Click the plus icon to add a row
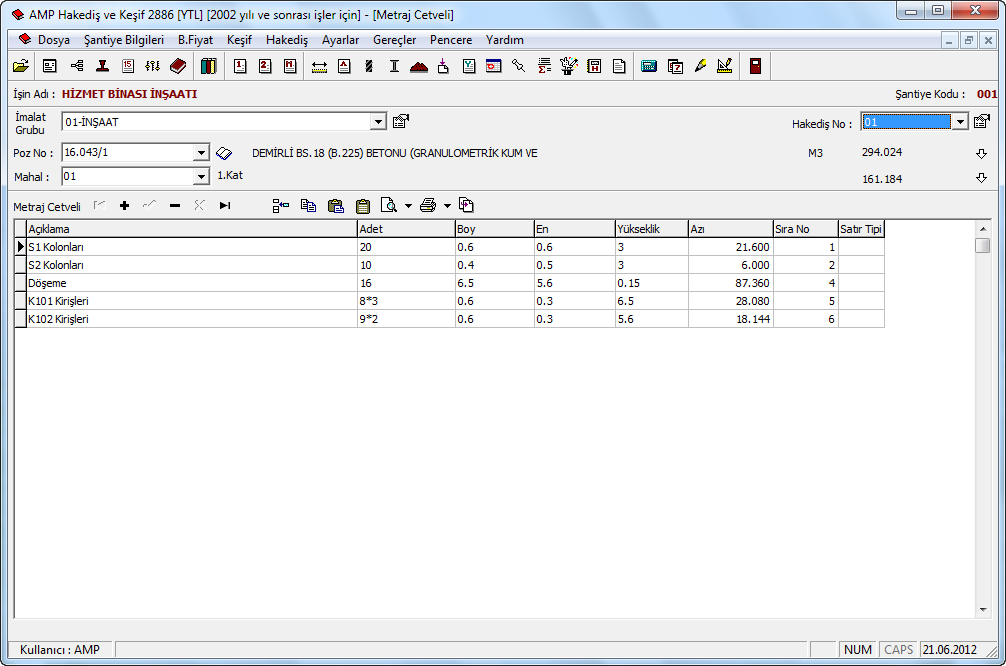 tap(125, 206)
